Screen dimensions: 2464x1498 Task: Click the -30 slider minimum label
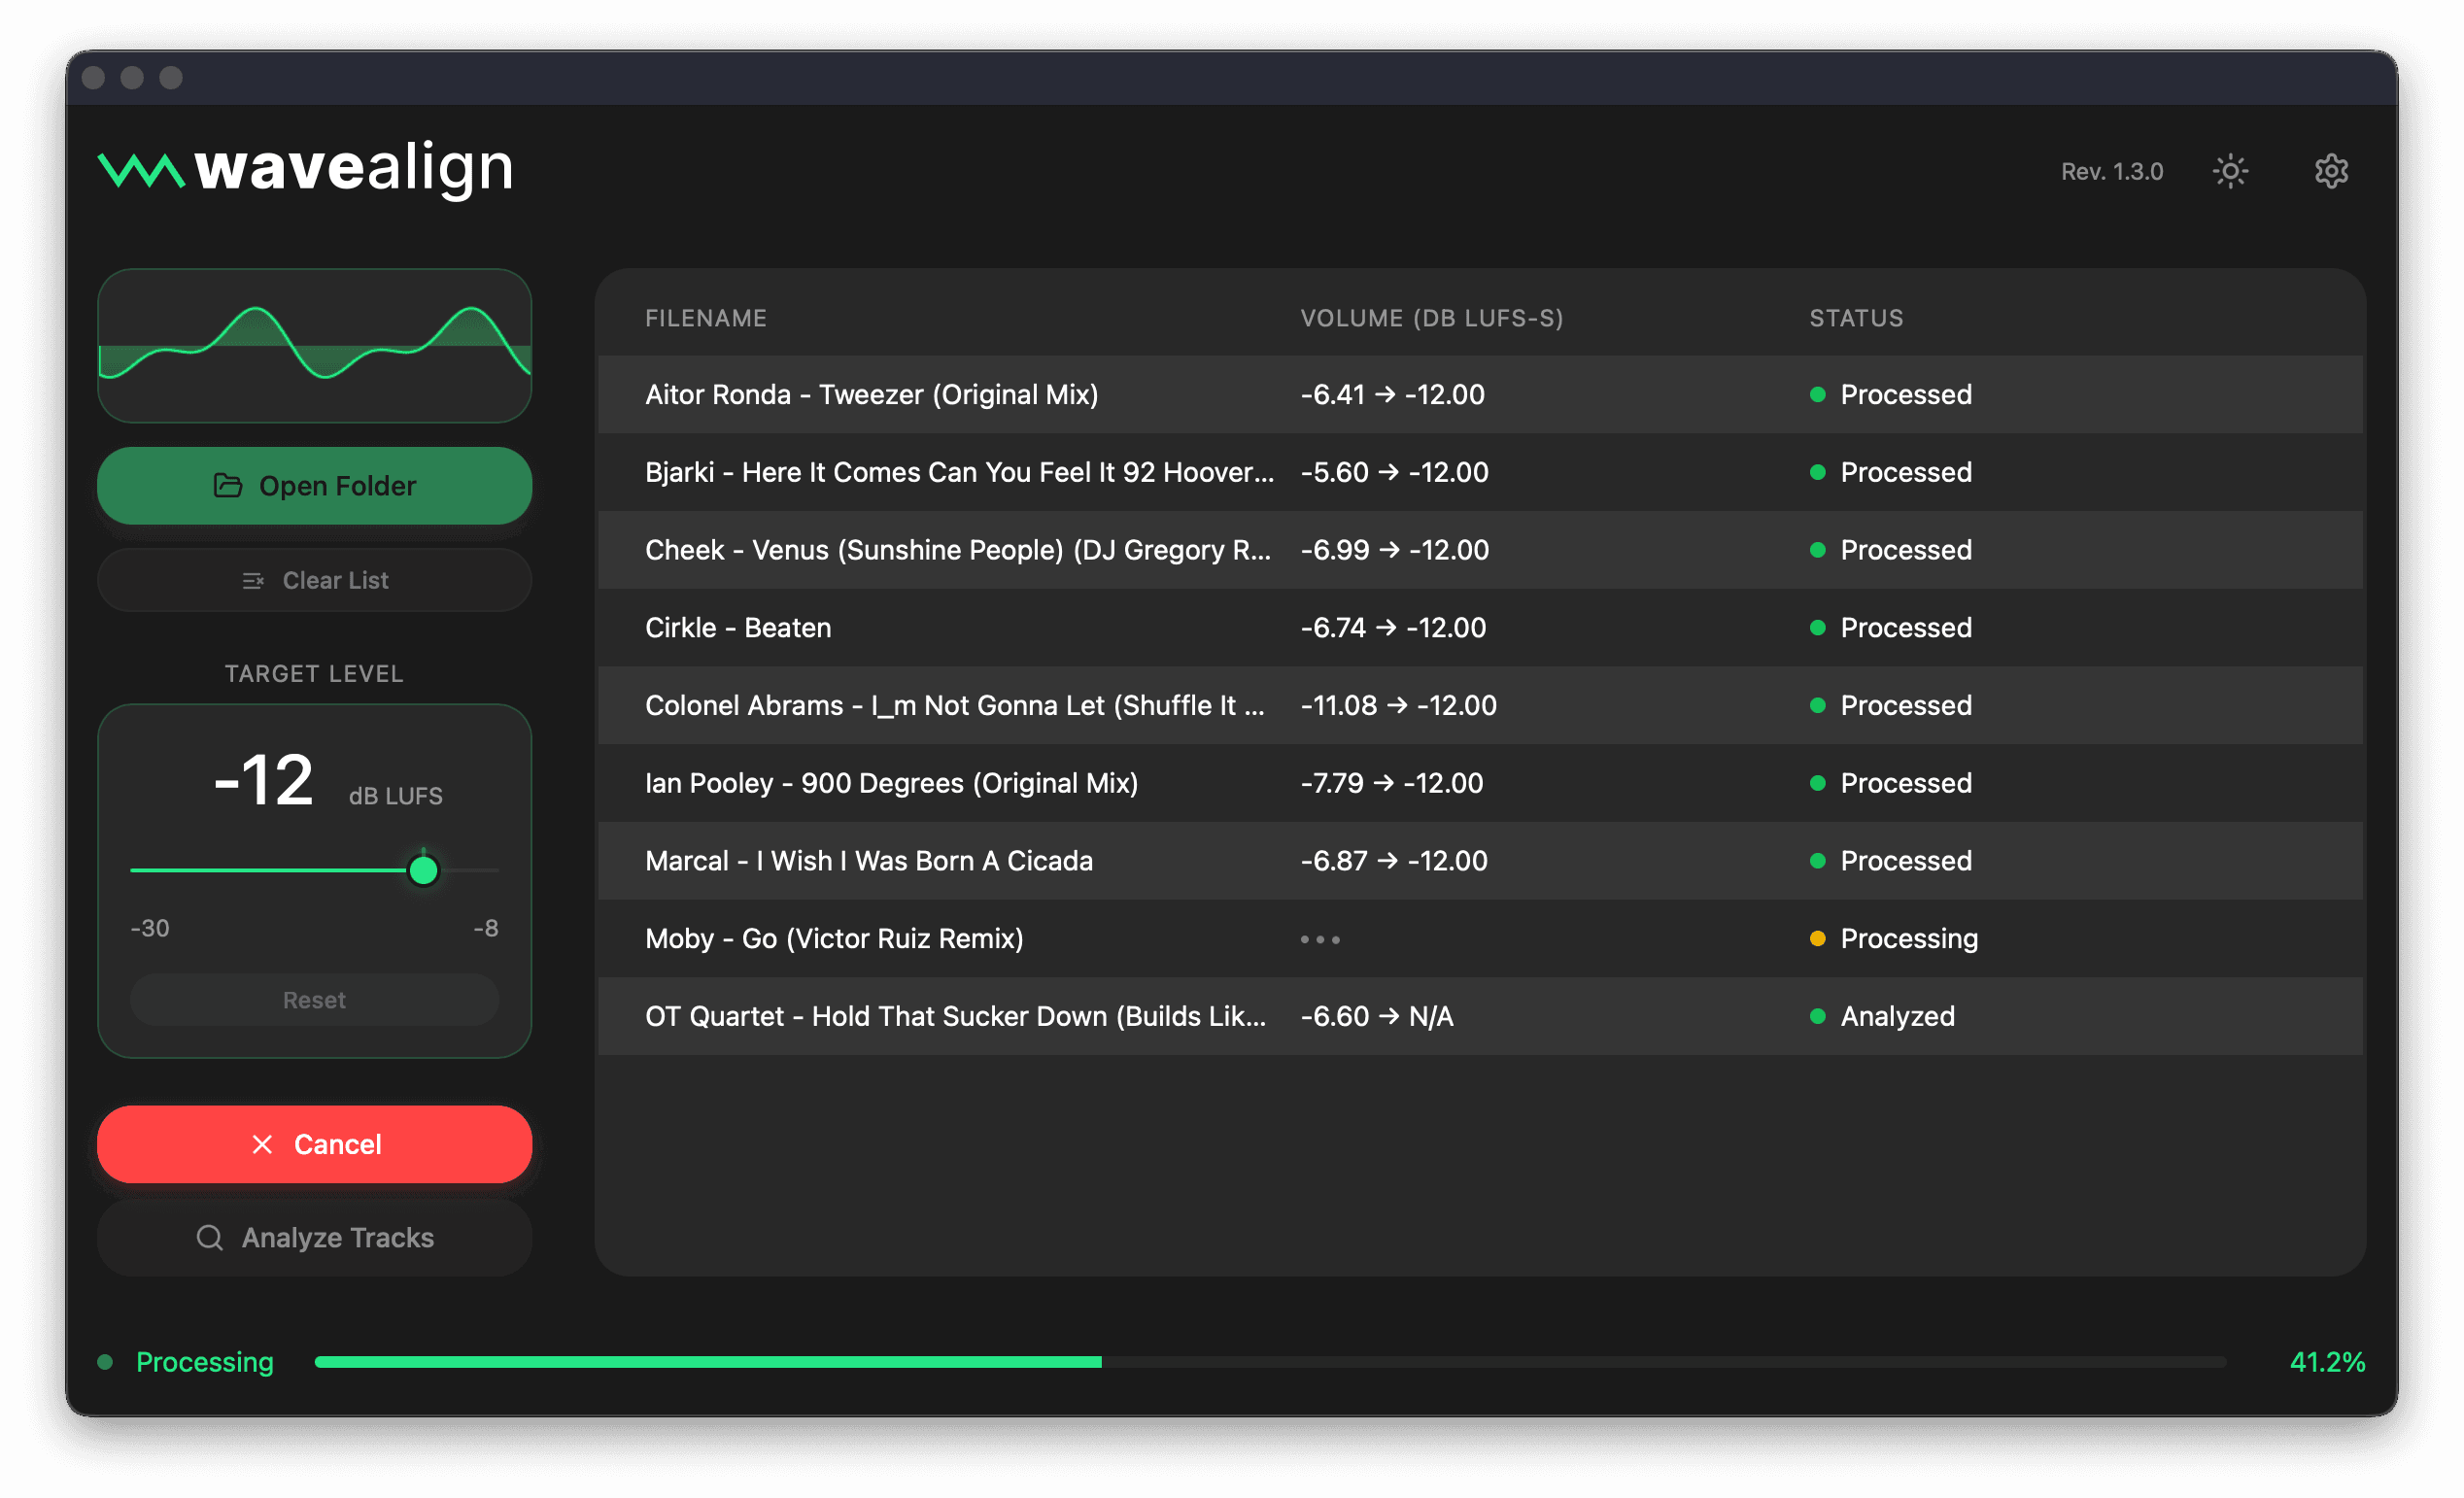click(150, 928)
